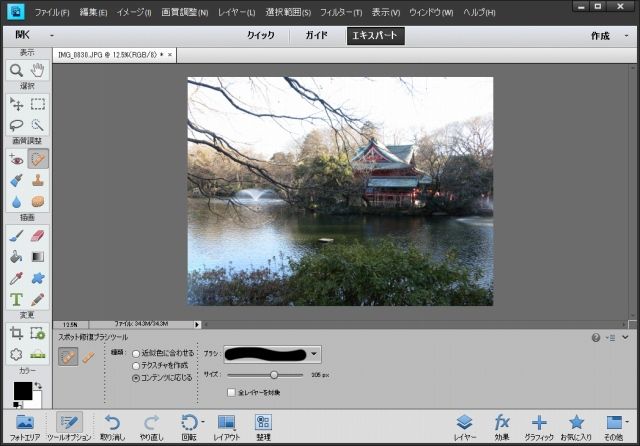The image size is (640, 446).
Task: Select the Paint Bucket tool
Action: click(16, 257)
